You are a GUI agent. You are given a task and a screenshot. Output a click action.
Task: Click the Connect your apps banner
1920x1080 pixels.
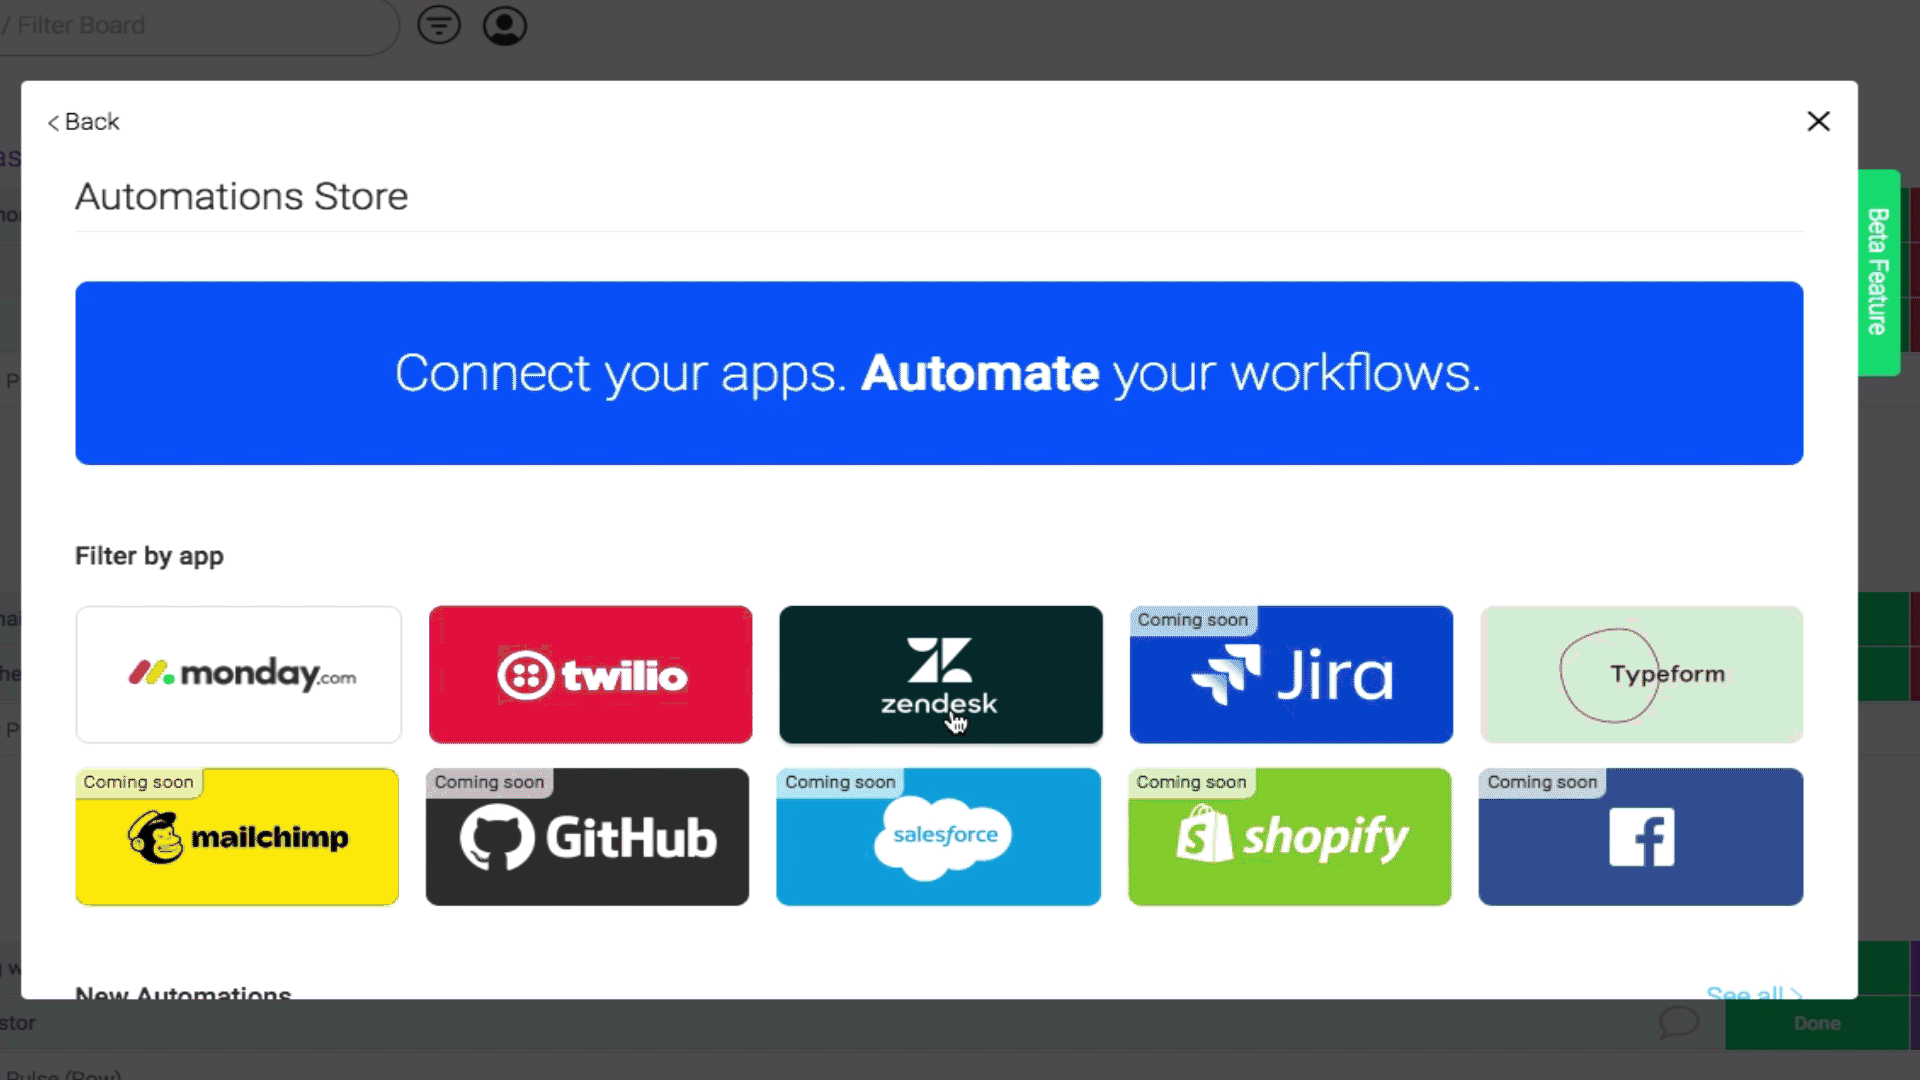939,373
